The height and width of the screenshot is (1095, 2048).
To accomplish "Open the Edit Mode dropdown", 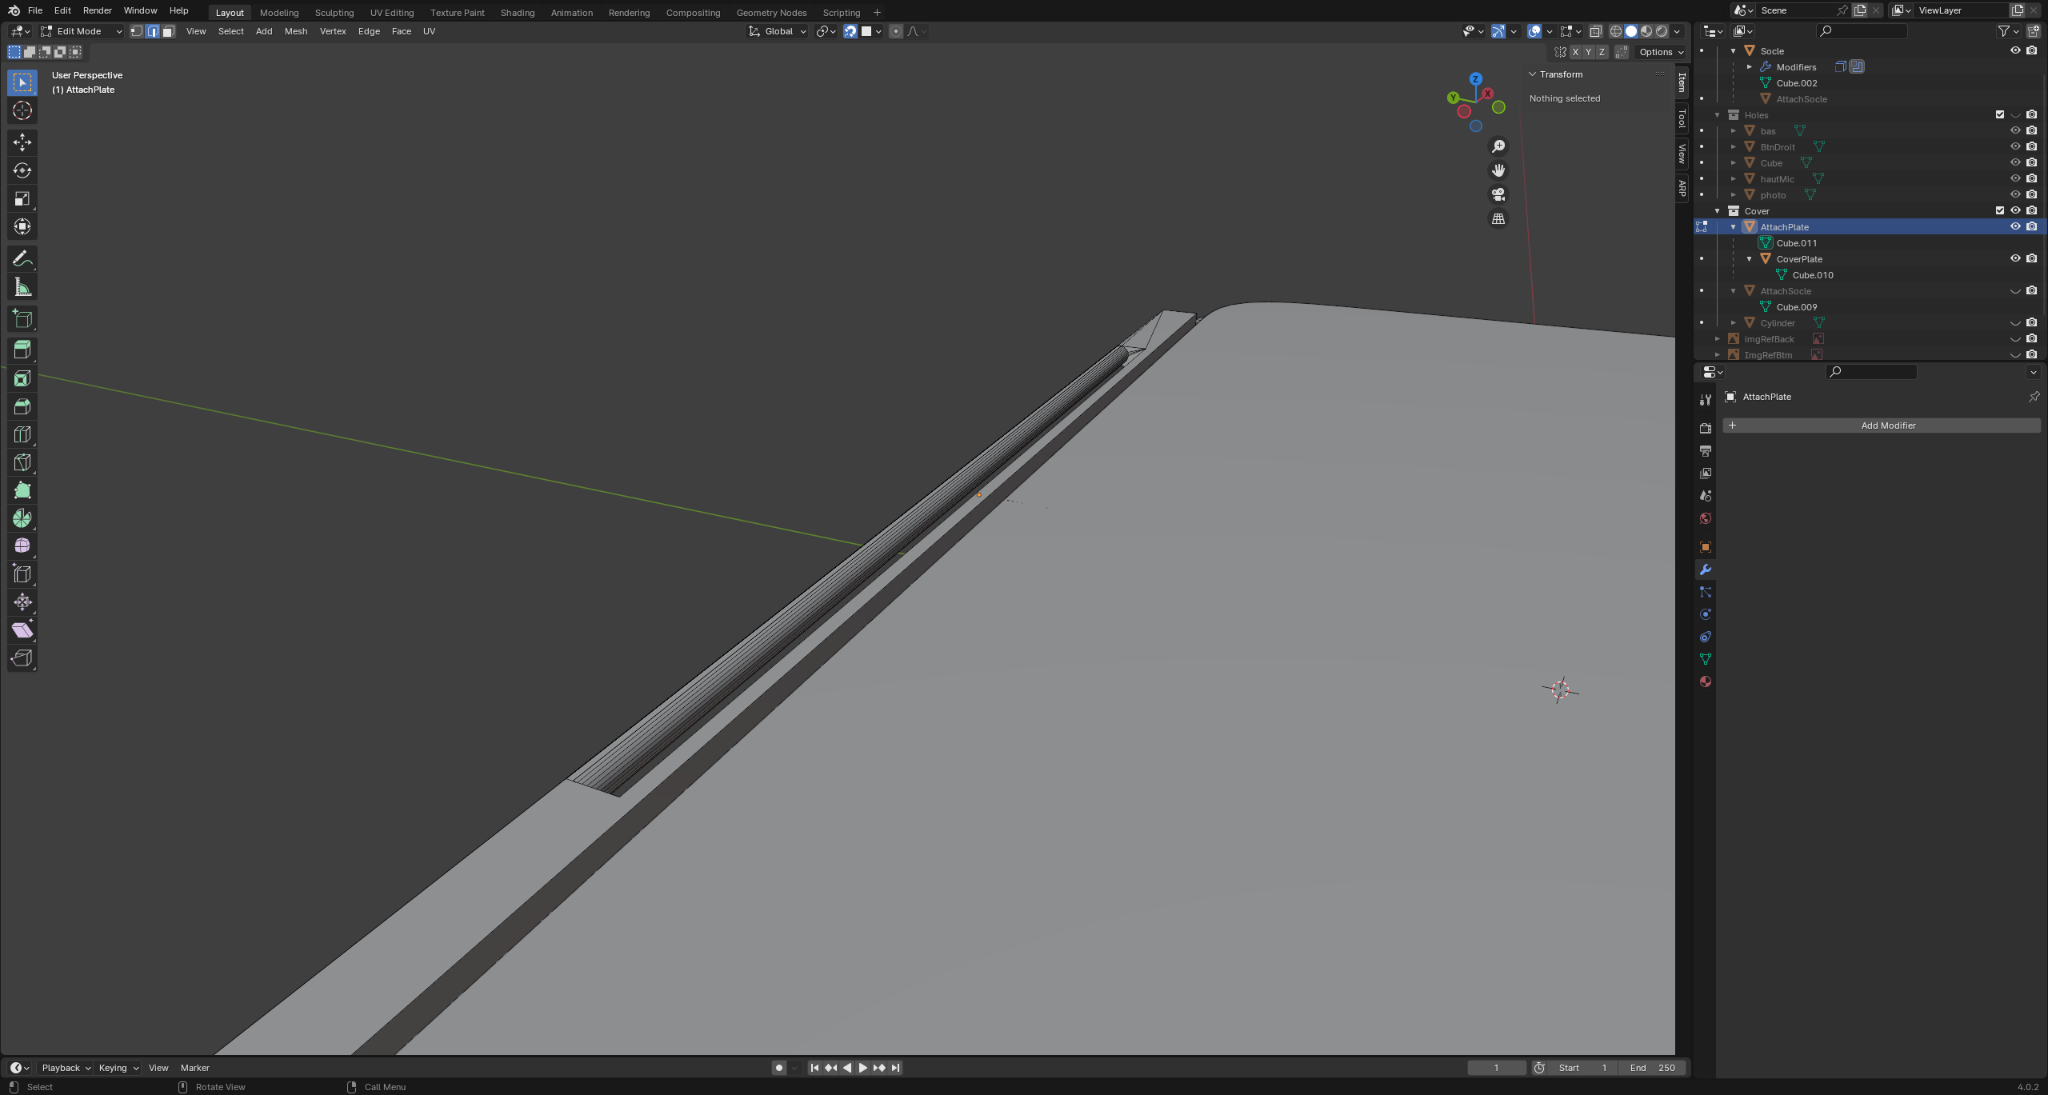I will click(80, 31).
